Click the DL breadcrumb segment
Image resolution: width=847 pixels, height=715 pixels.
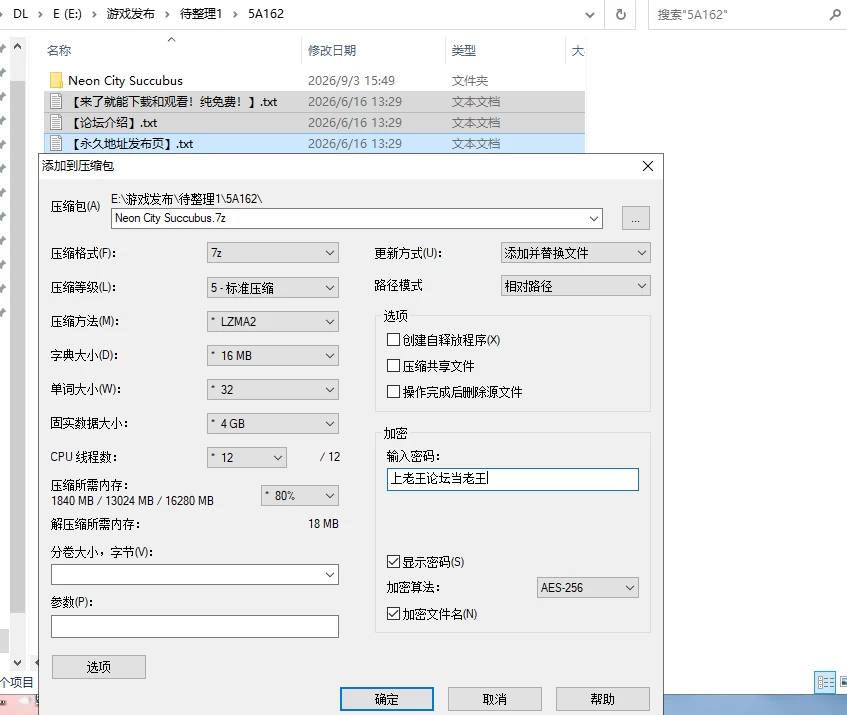[21, 14]
